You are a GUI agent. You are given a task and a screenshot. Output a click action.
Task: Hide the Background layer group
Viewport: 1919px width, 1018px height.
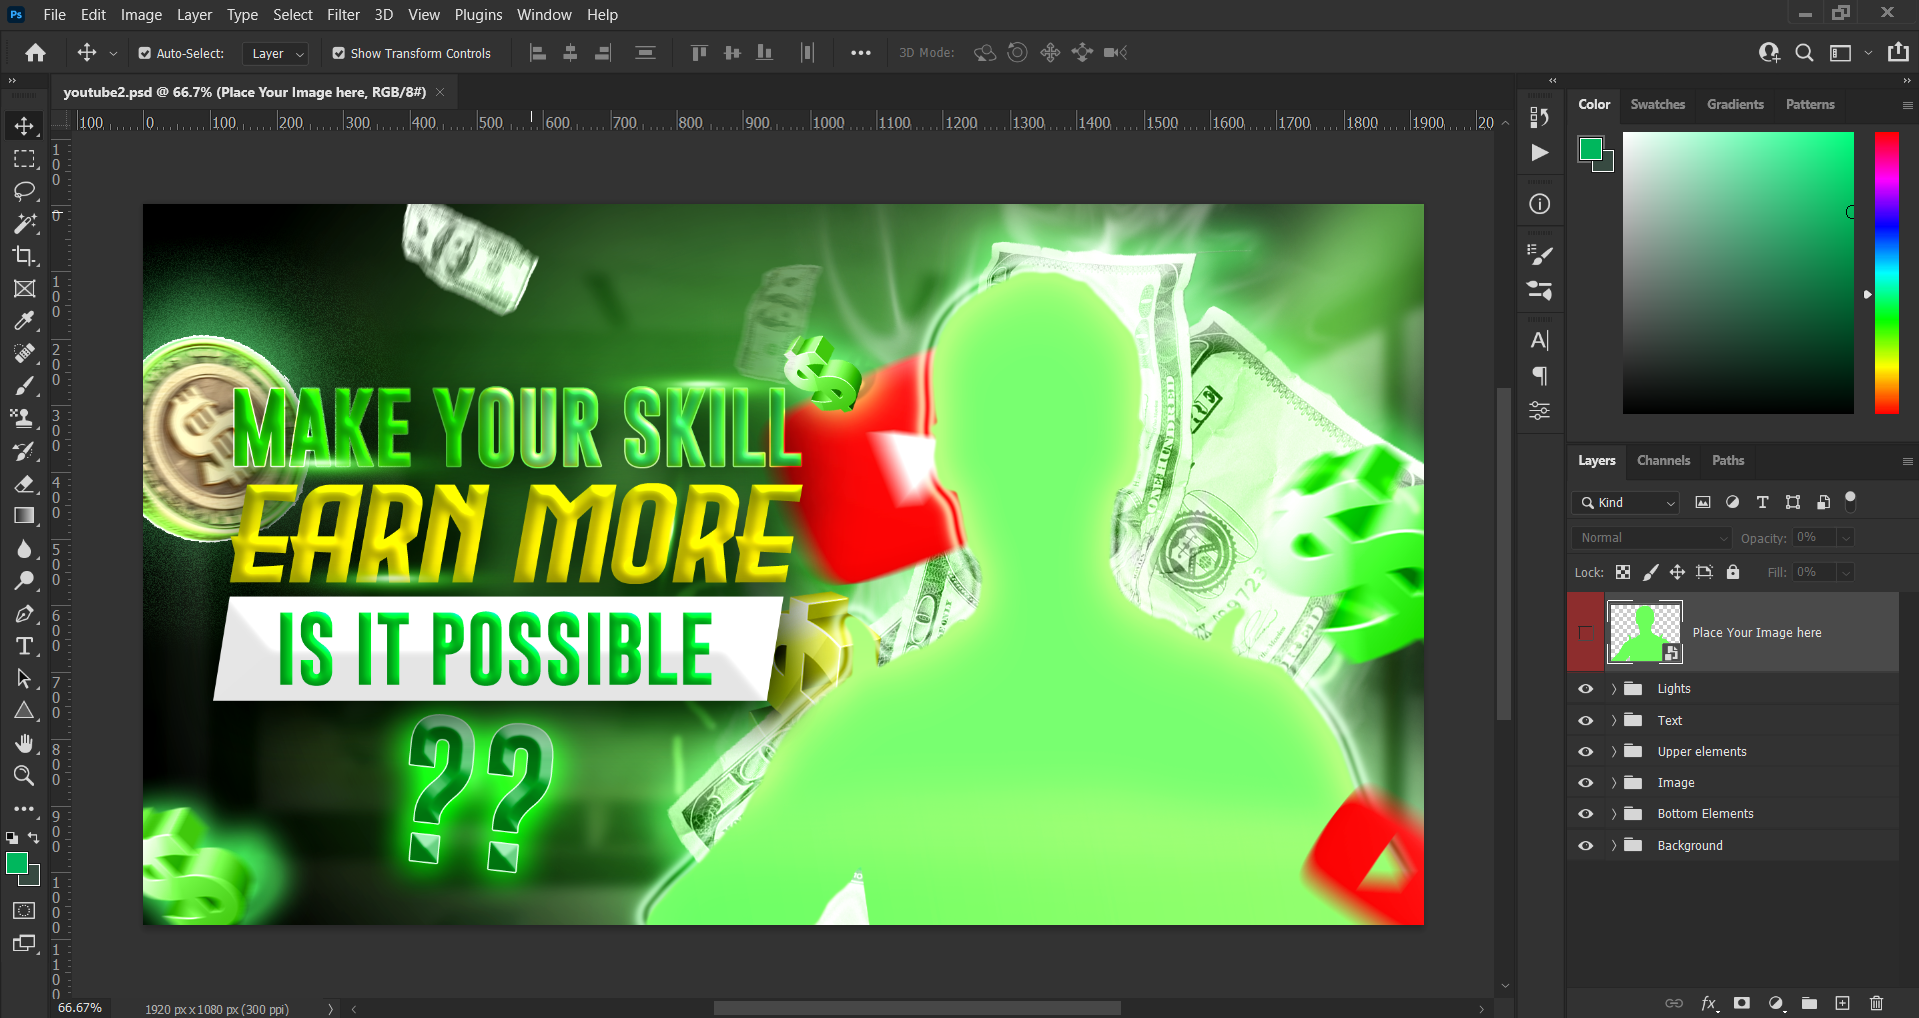pos(1585,846)
